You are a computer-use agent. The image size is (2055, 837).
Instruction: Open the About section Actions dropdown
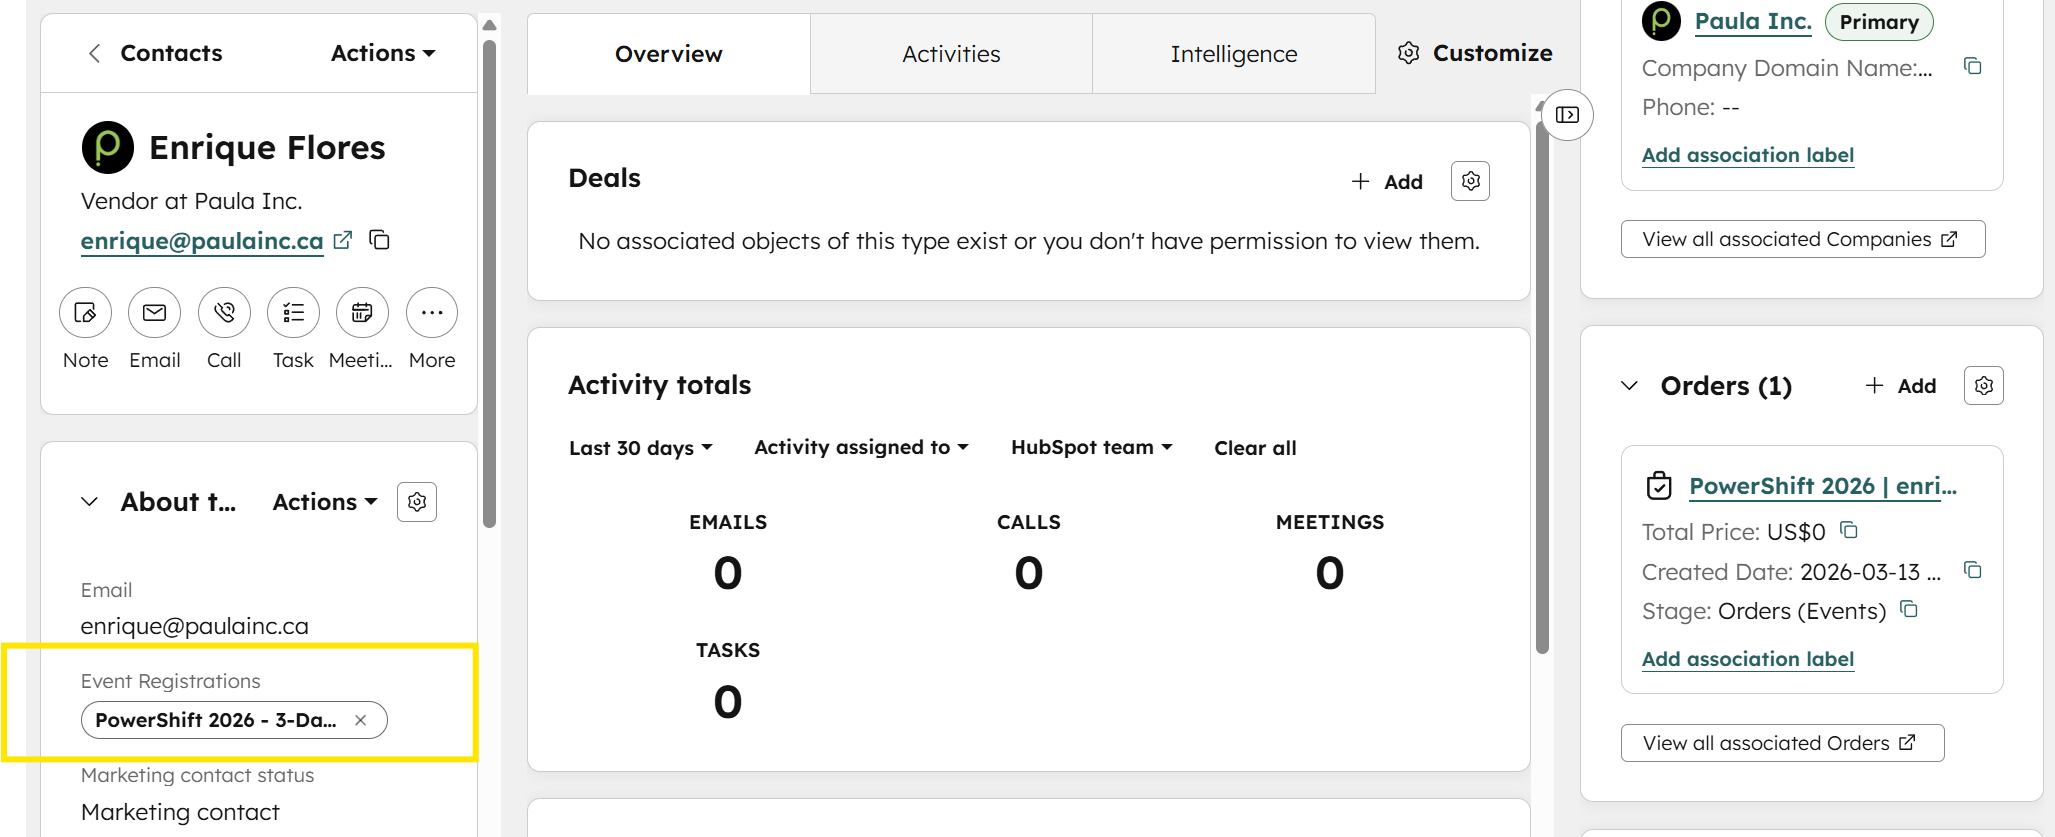click(325, 502)
